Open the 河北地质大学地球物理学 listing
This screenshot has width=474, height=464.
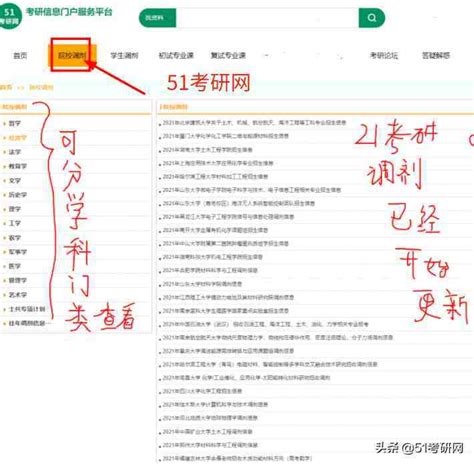click(x=210, y=418)
